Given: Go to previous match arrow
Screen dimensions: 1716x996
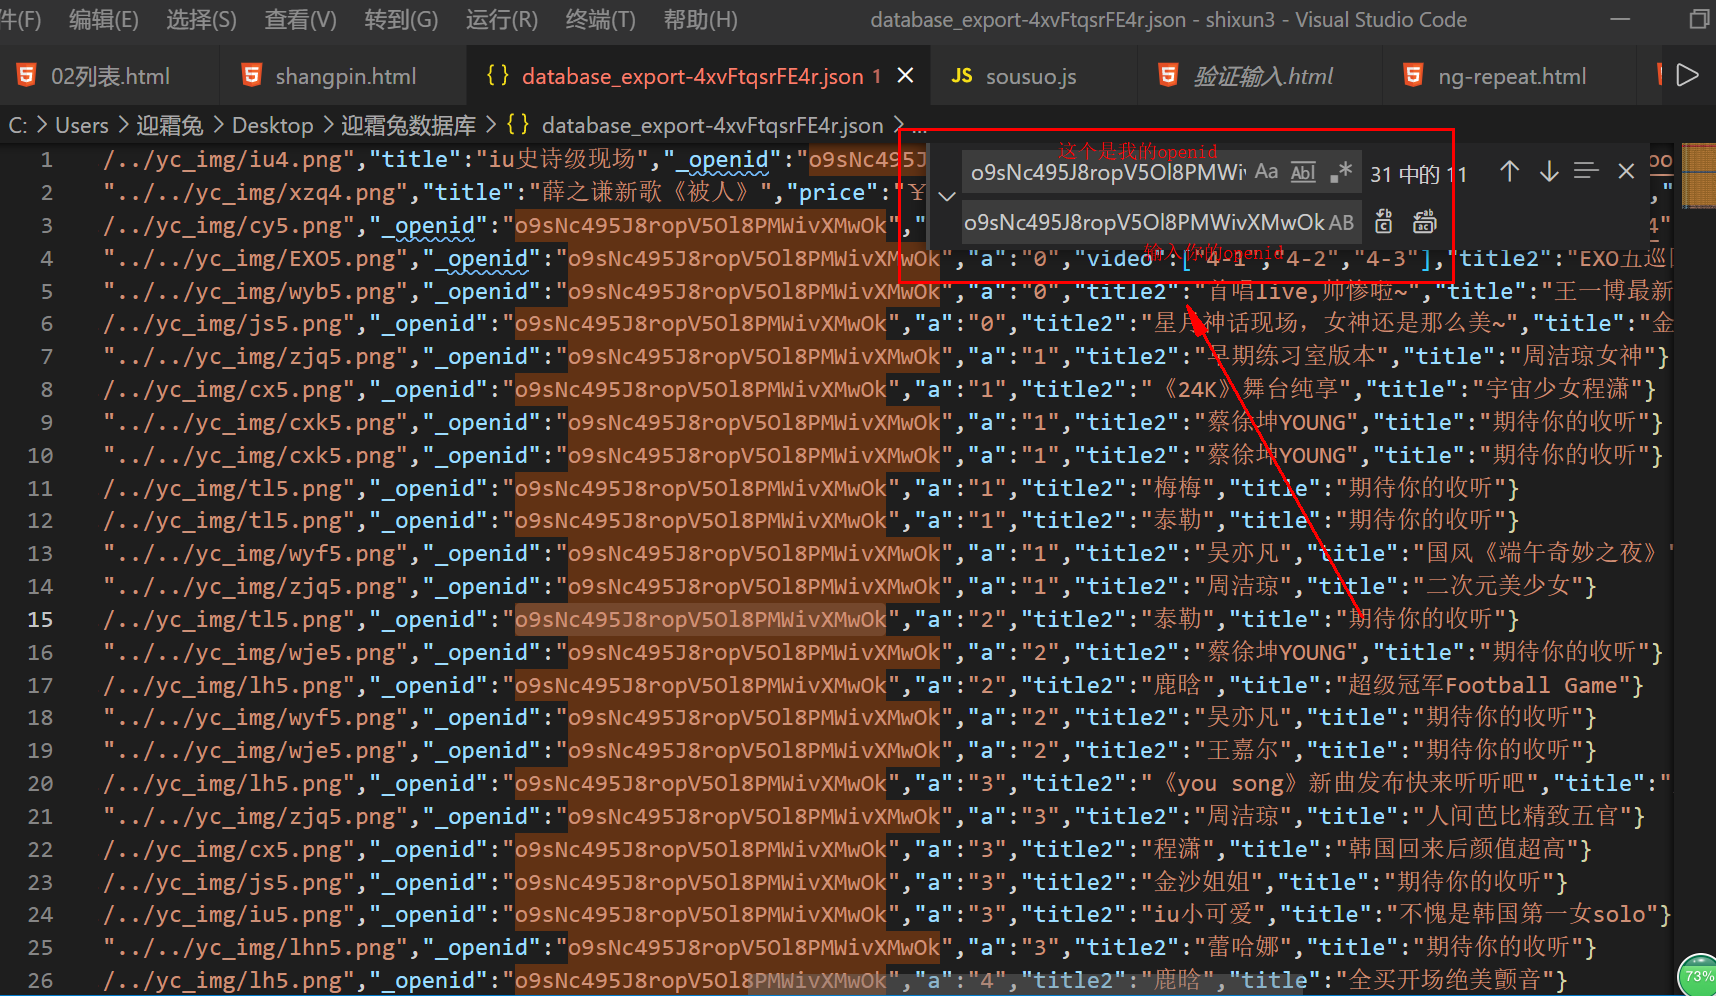Looking at the screenshot, I should click(1509, 172).
